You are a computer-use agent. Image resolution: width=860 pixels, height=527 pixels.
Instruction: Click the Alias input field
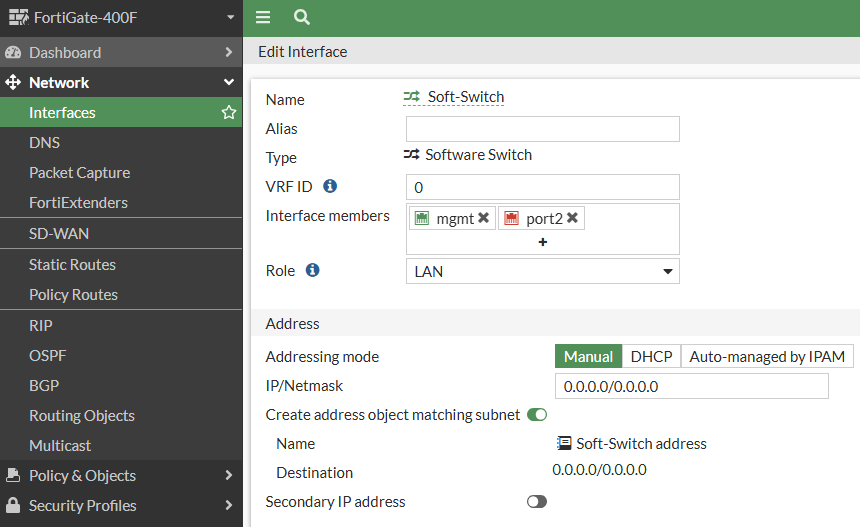(x=542, y=129)
